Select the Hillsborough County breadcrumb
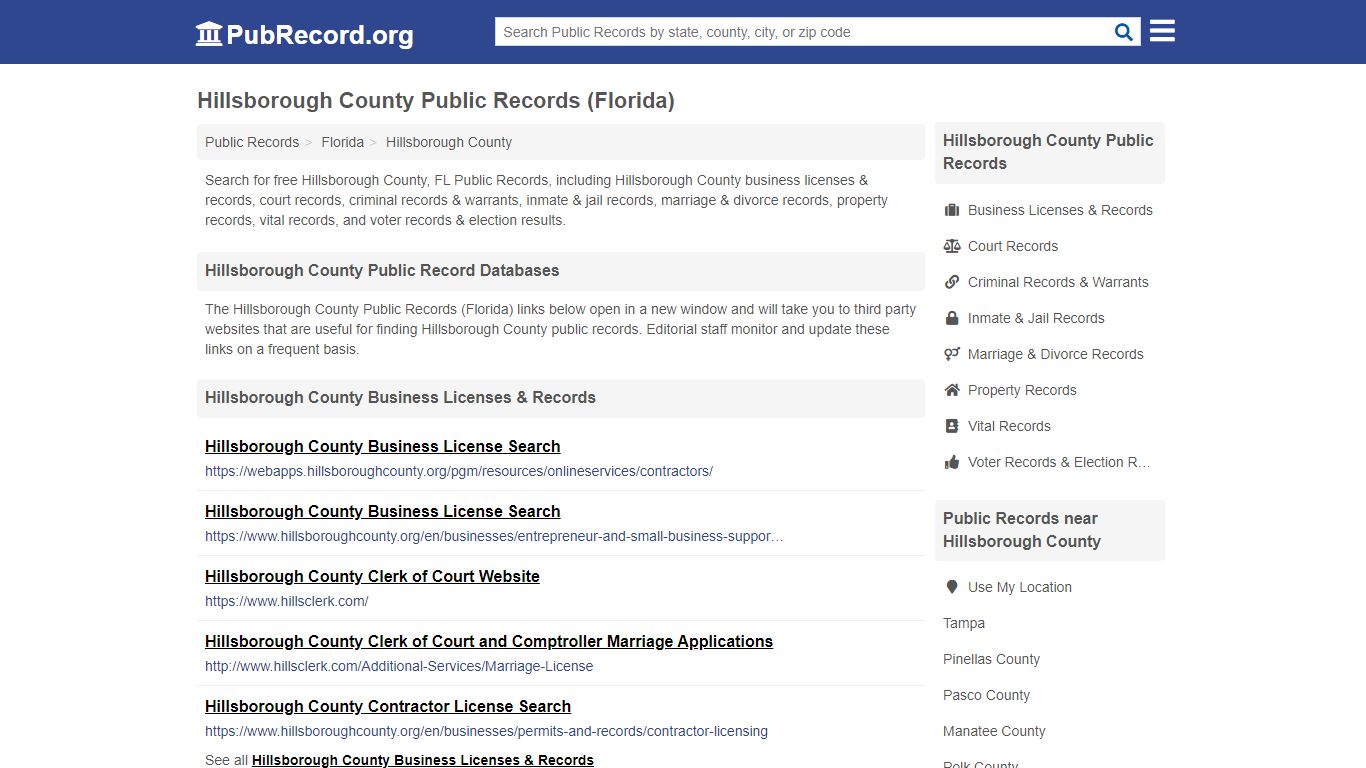 pos(449,142)
